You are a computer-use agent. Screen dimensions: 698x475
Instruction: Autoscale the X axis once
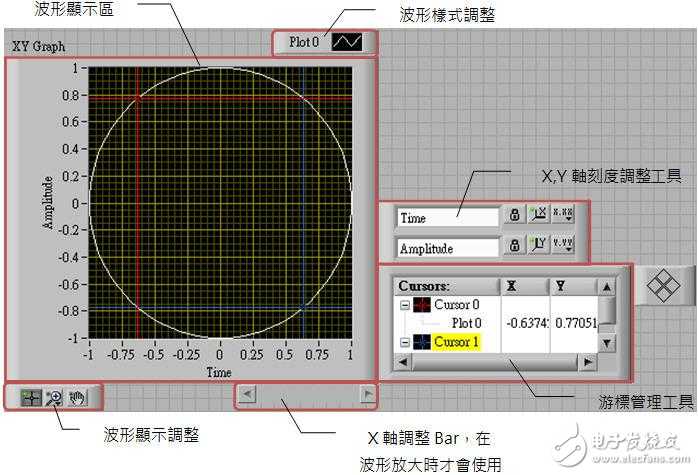(538, 214)
